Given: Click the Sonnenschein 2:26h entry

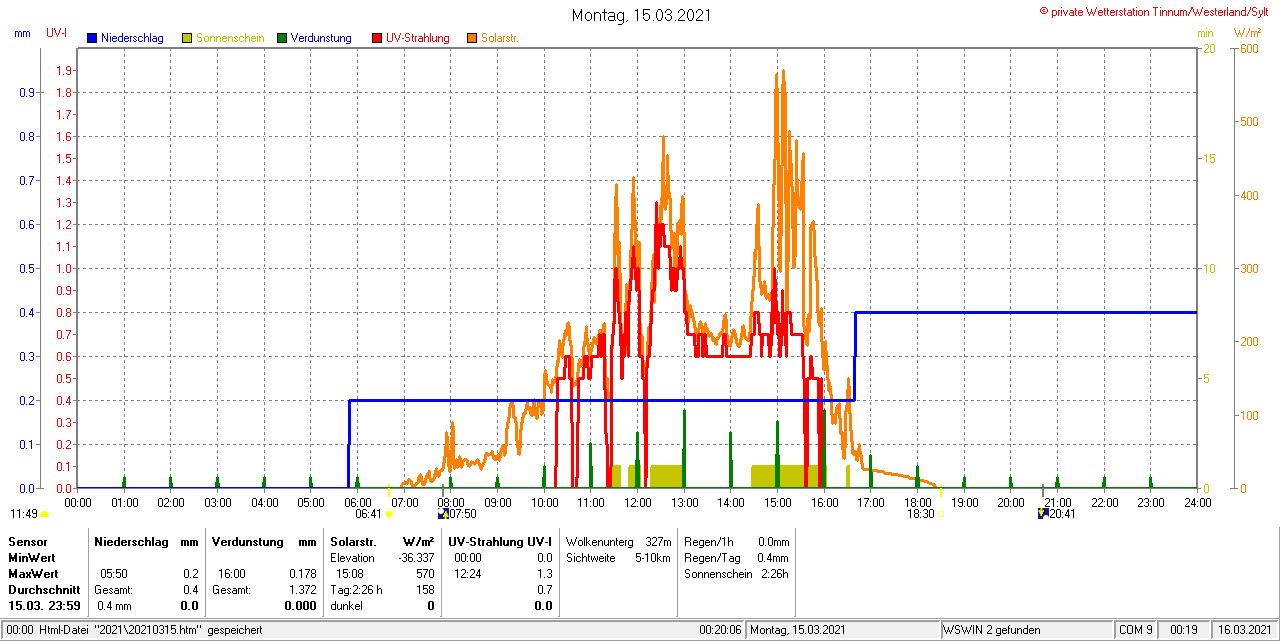Looking at the screenshot, I should [x=736, y=574].
